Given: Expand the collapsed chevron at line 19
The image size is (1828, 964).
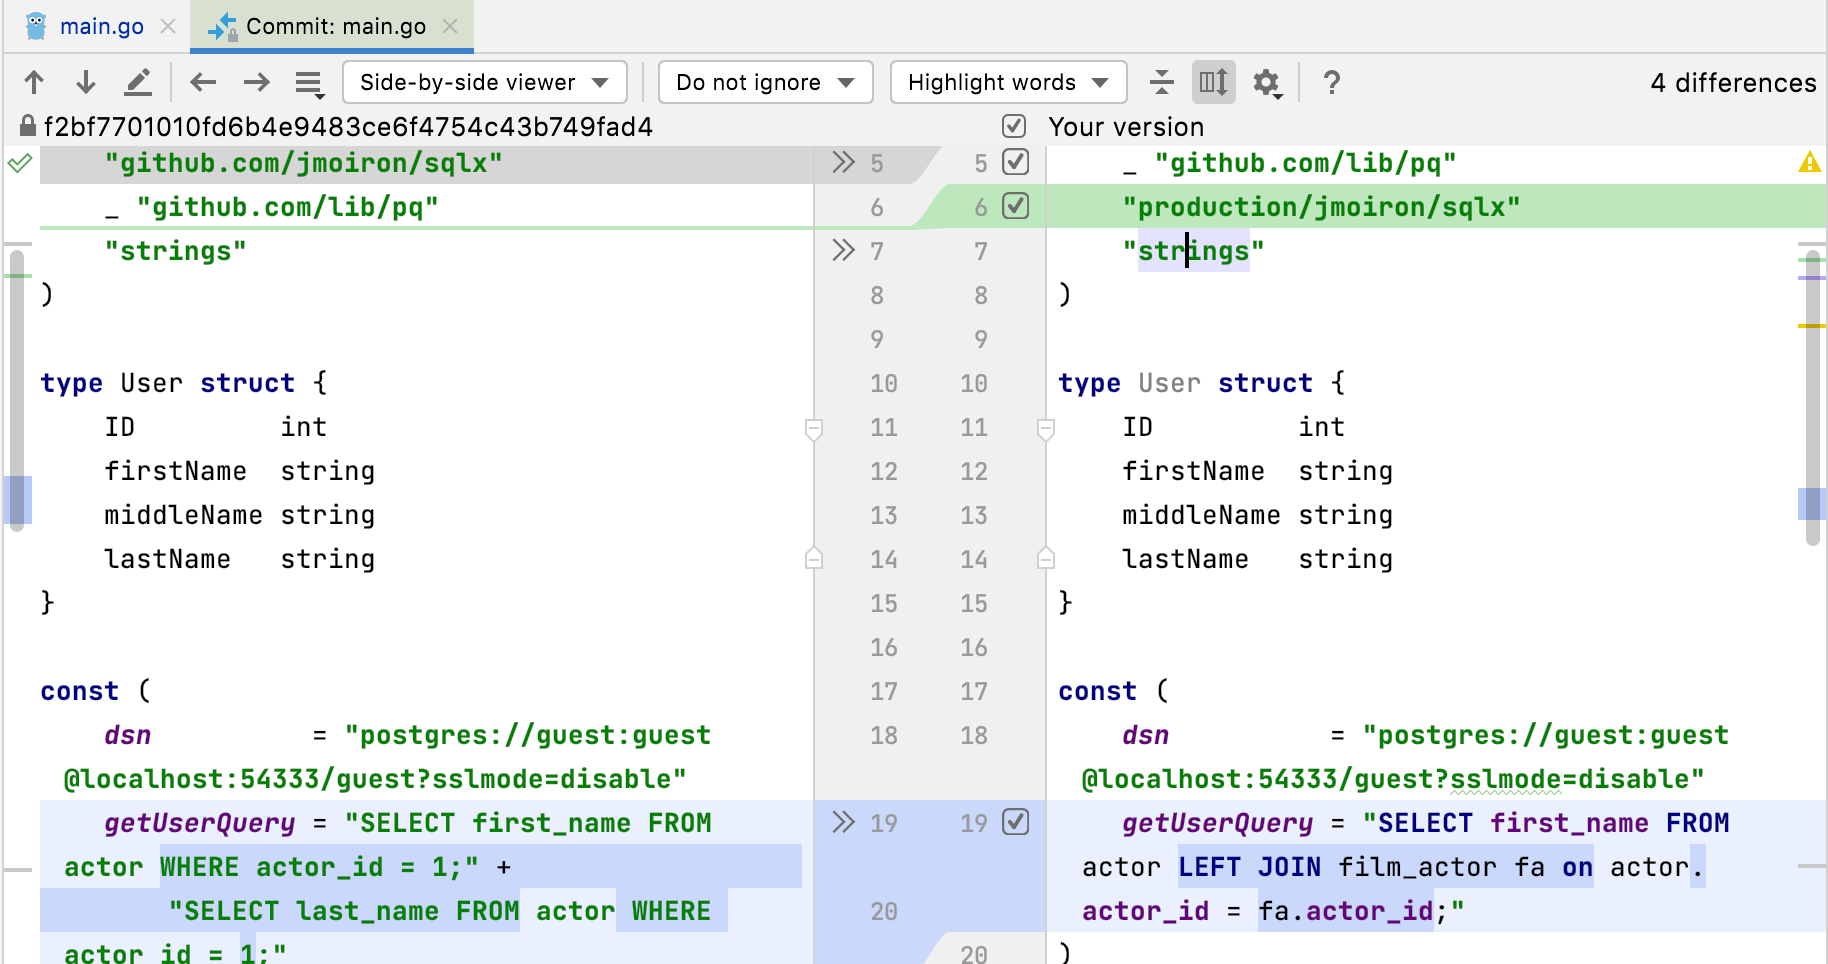Looking at the screenshot, I should tap(844, 822).
